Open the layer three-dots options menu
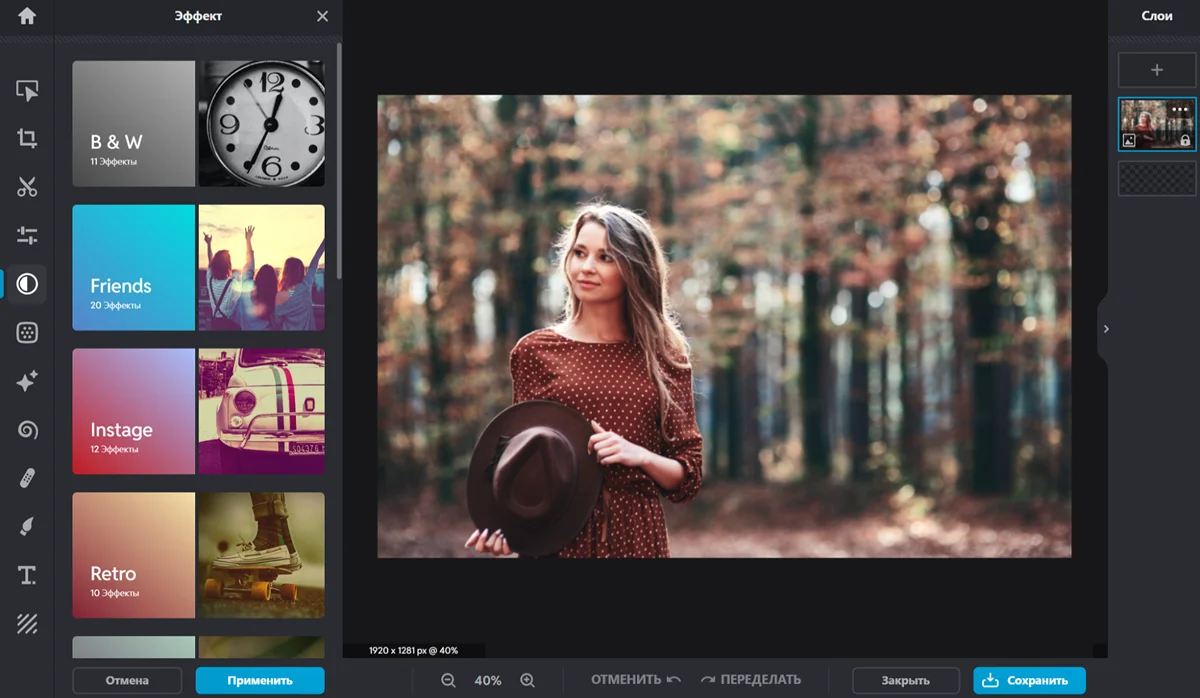 1180,109
